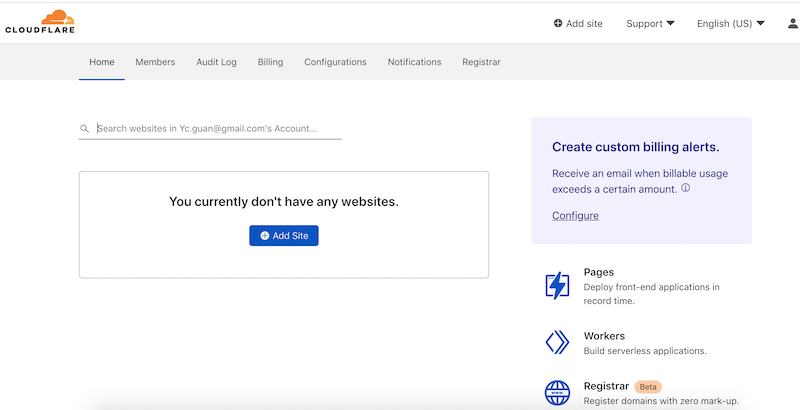Click the Cloudflare logo
The width and height of the screenshot is (800, 410).
40,22
